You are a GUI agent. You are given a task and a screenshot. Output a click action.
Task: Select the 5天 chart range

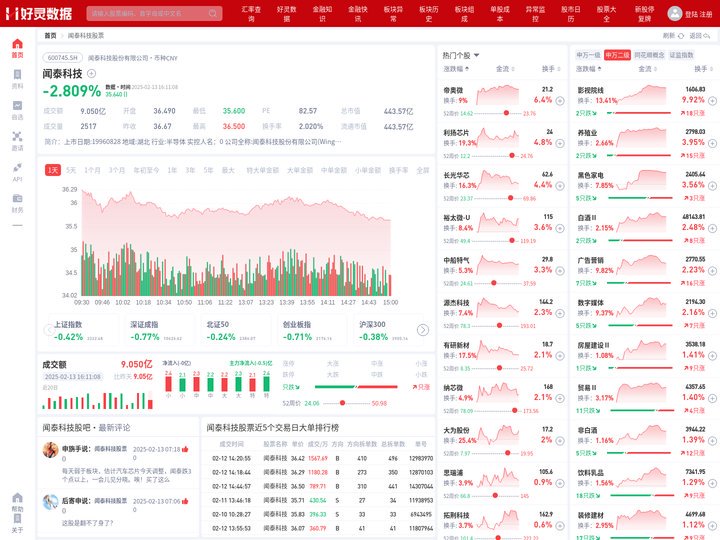pyautogui.click(x=71, y=170)
